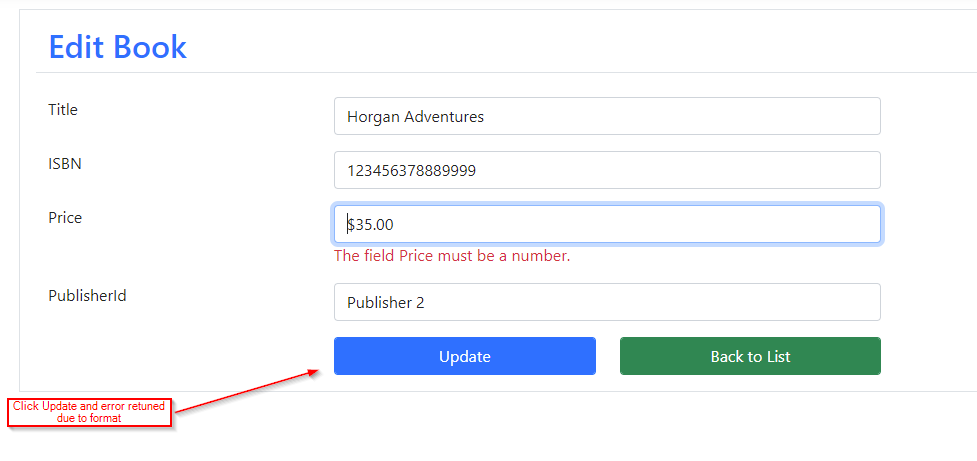Screen dimensions: 977x461
Task: Select the Title field label
Action: click(x=63, y=110)
